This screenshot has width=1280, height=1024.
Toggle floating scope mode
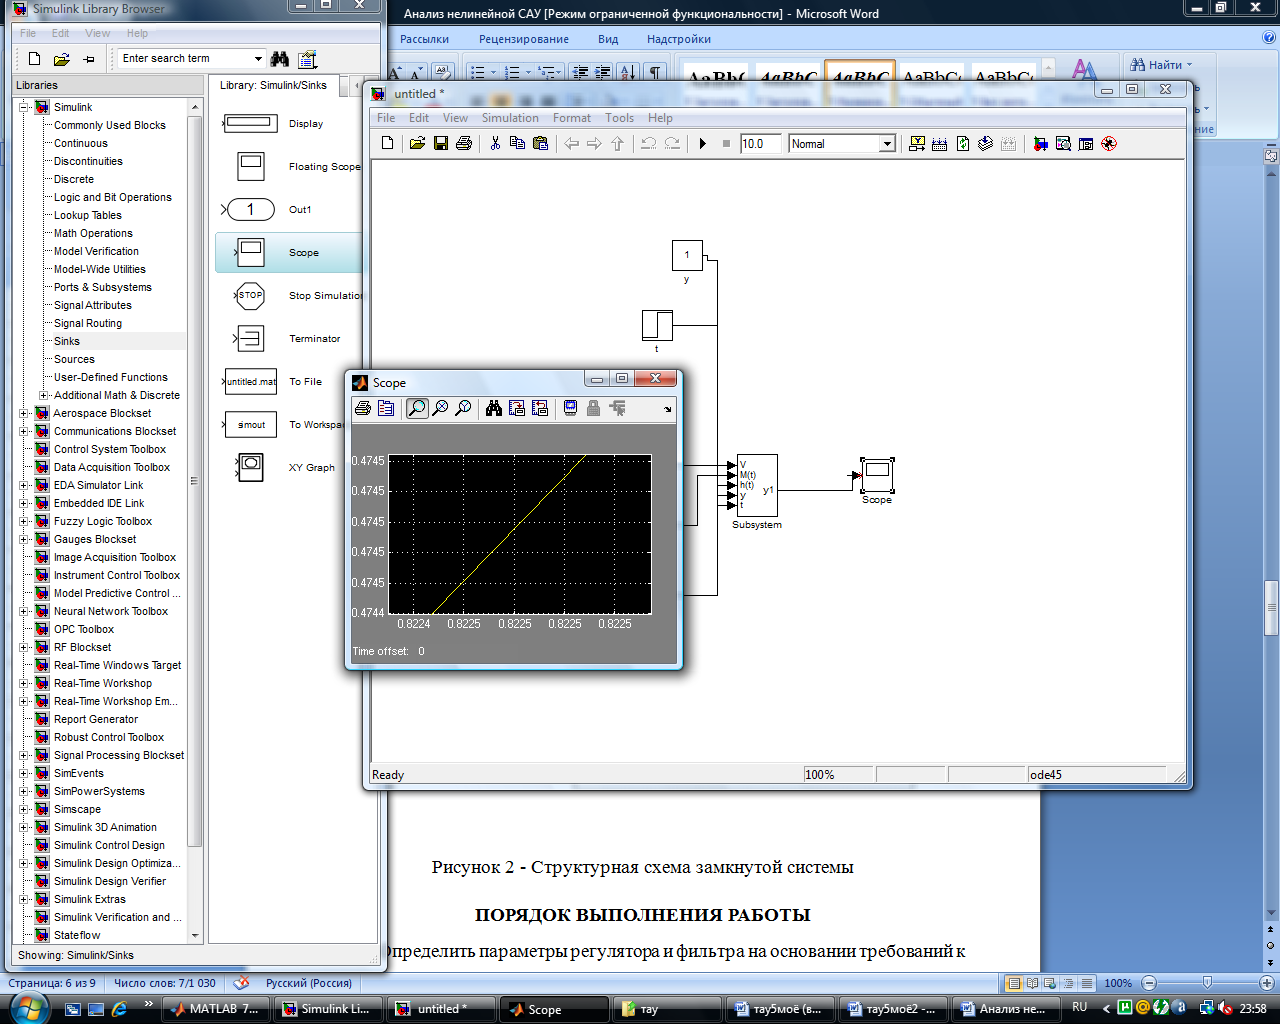[x=571, y=408]
